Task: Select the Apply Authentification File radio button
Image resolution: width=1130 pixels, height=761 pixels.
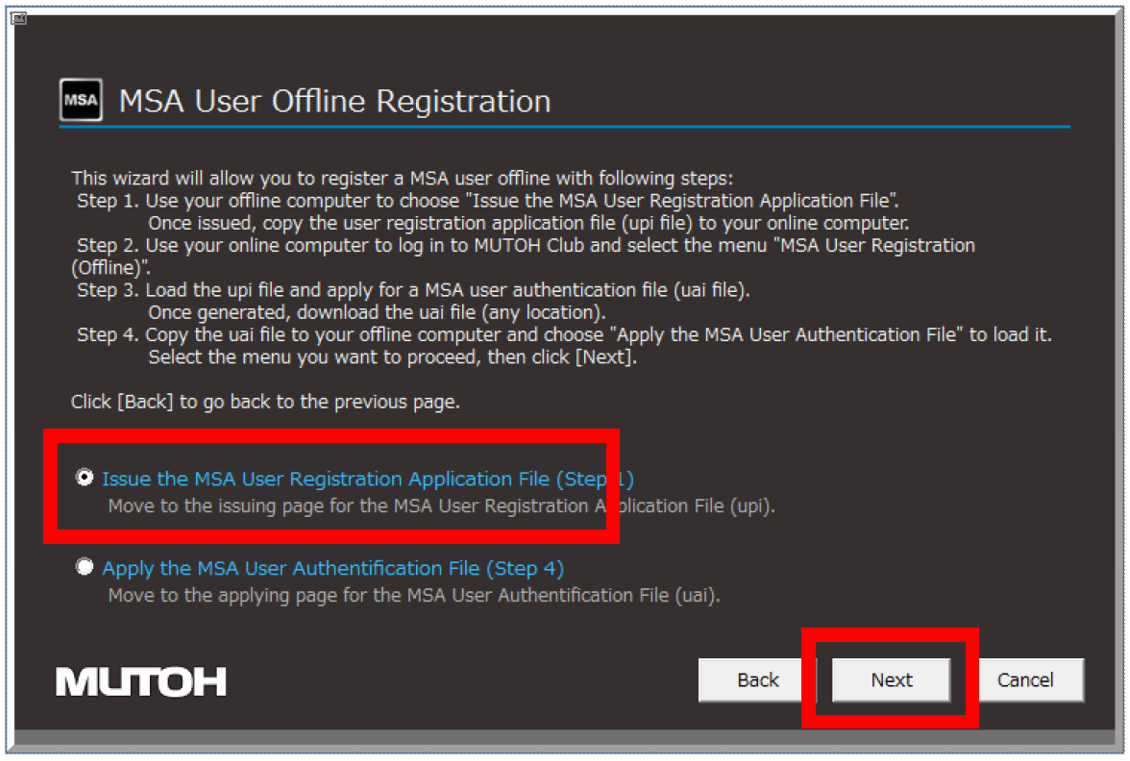Action: [x=84, y=566]
